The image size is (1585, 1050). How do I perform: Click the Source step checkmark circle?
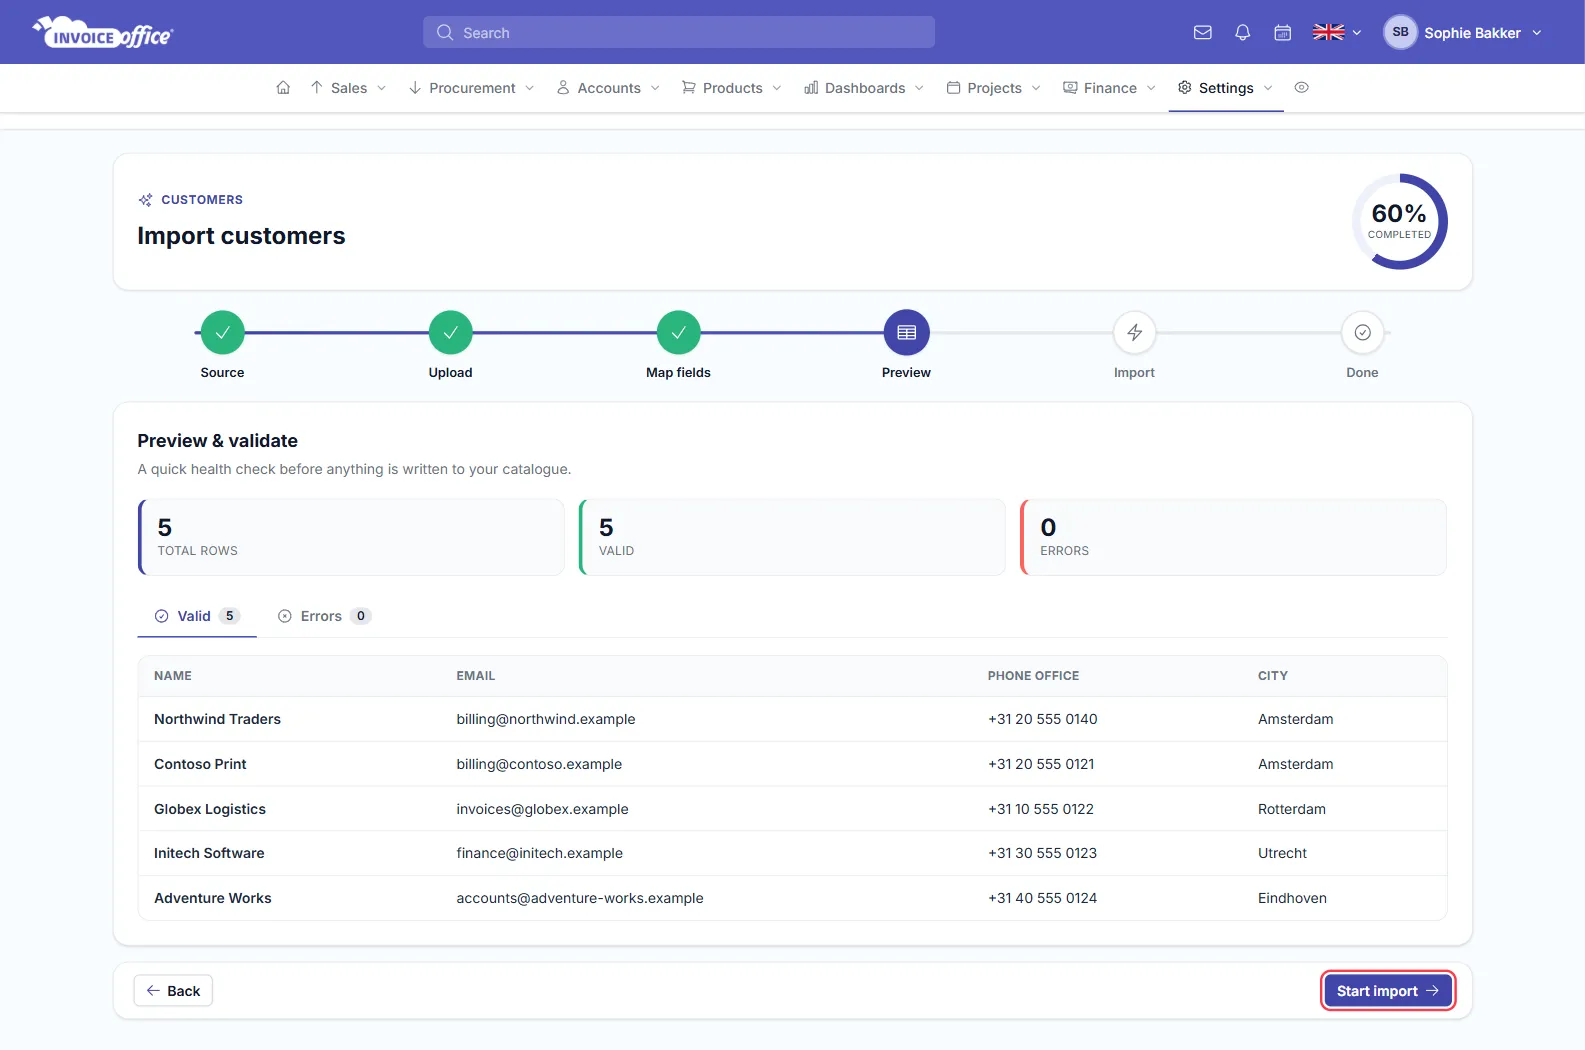222,333
